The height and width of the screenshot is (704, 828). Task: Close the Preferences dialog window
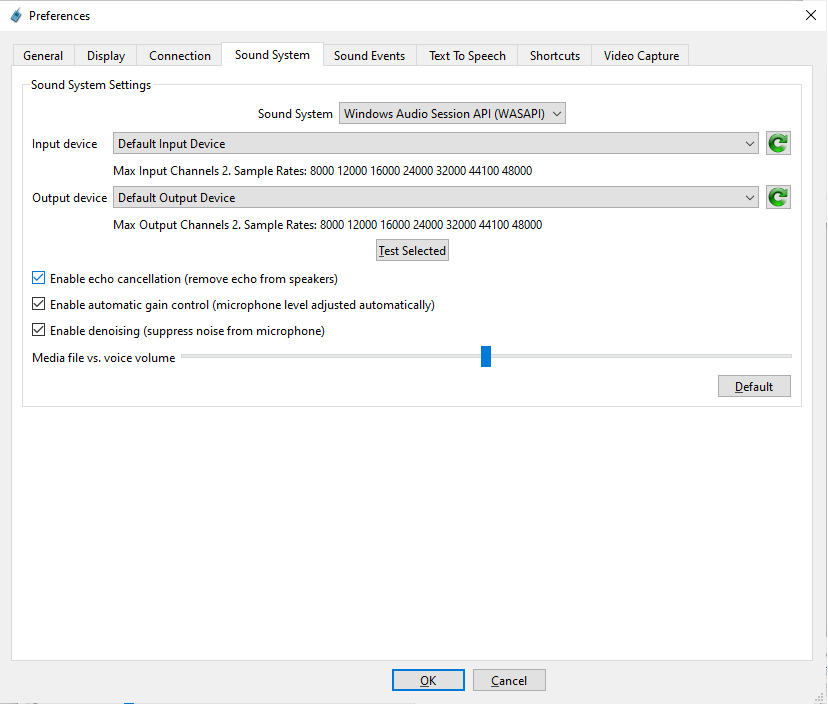click(x=809, y=15)
